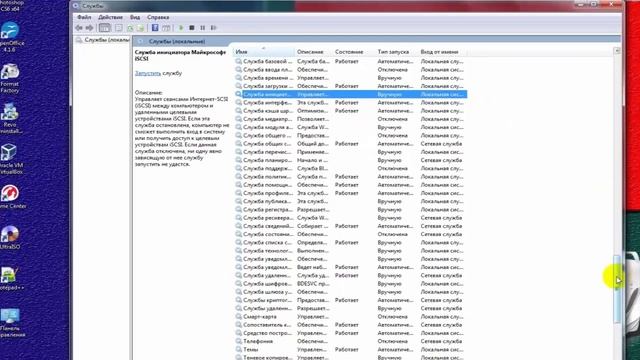The image size is (640, 360).
Task: Click the vertical scrollbar thumb of the services list
Action: (617, 290)
